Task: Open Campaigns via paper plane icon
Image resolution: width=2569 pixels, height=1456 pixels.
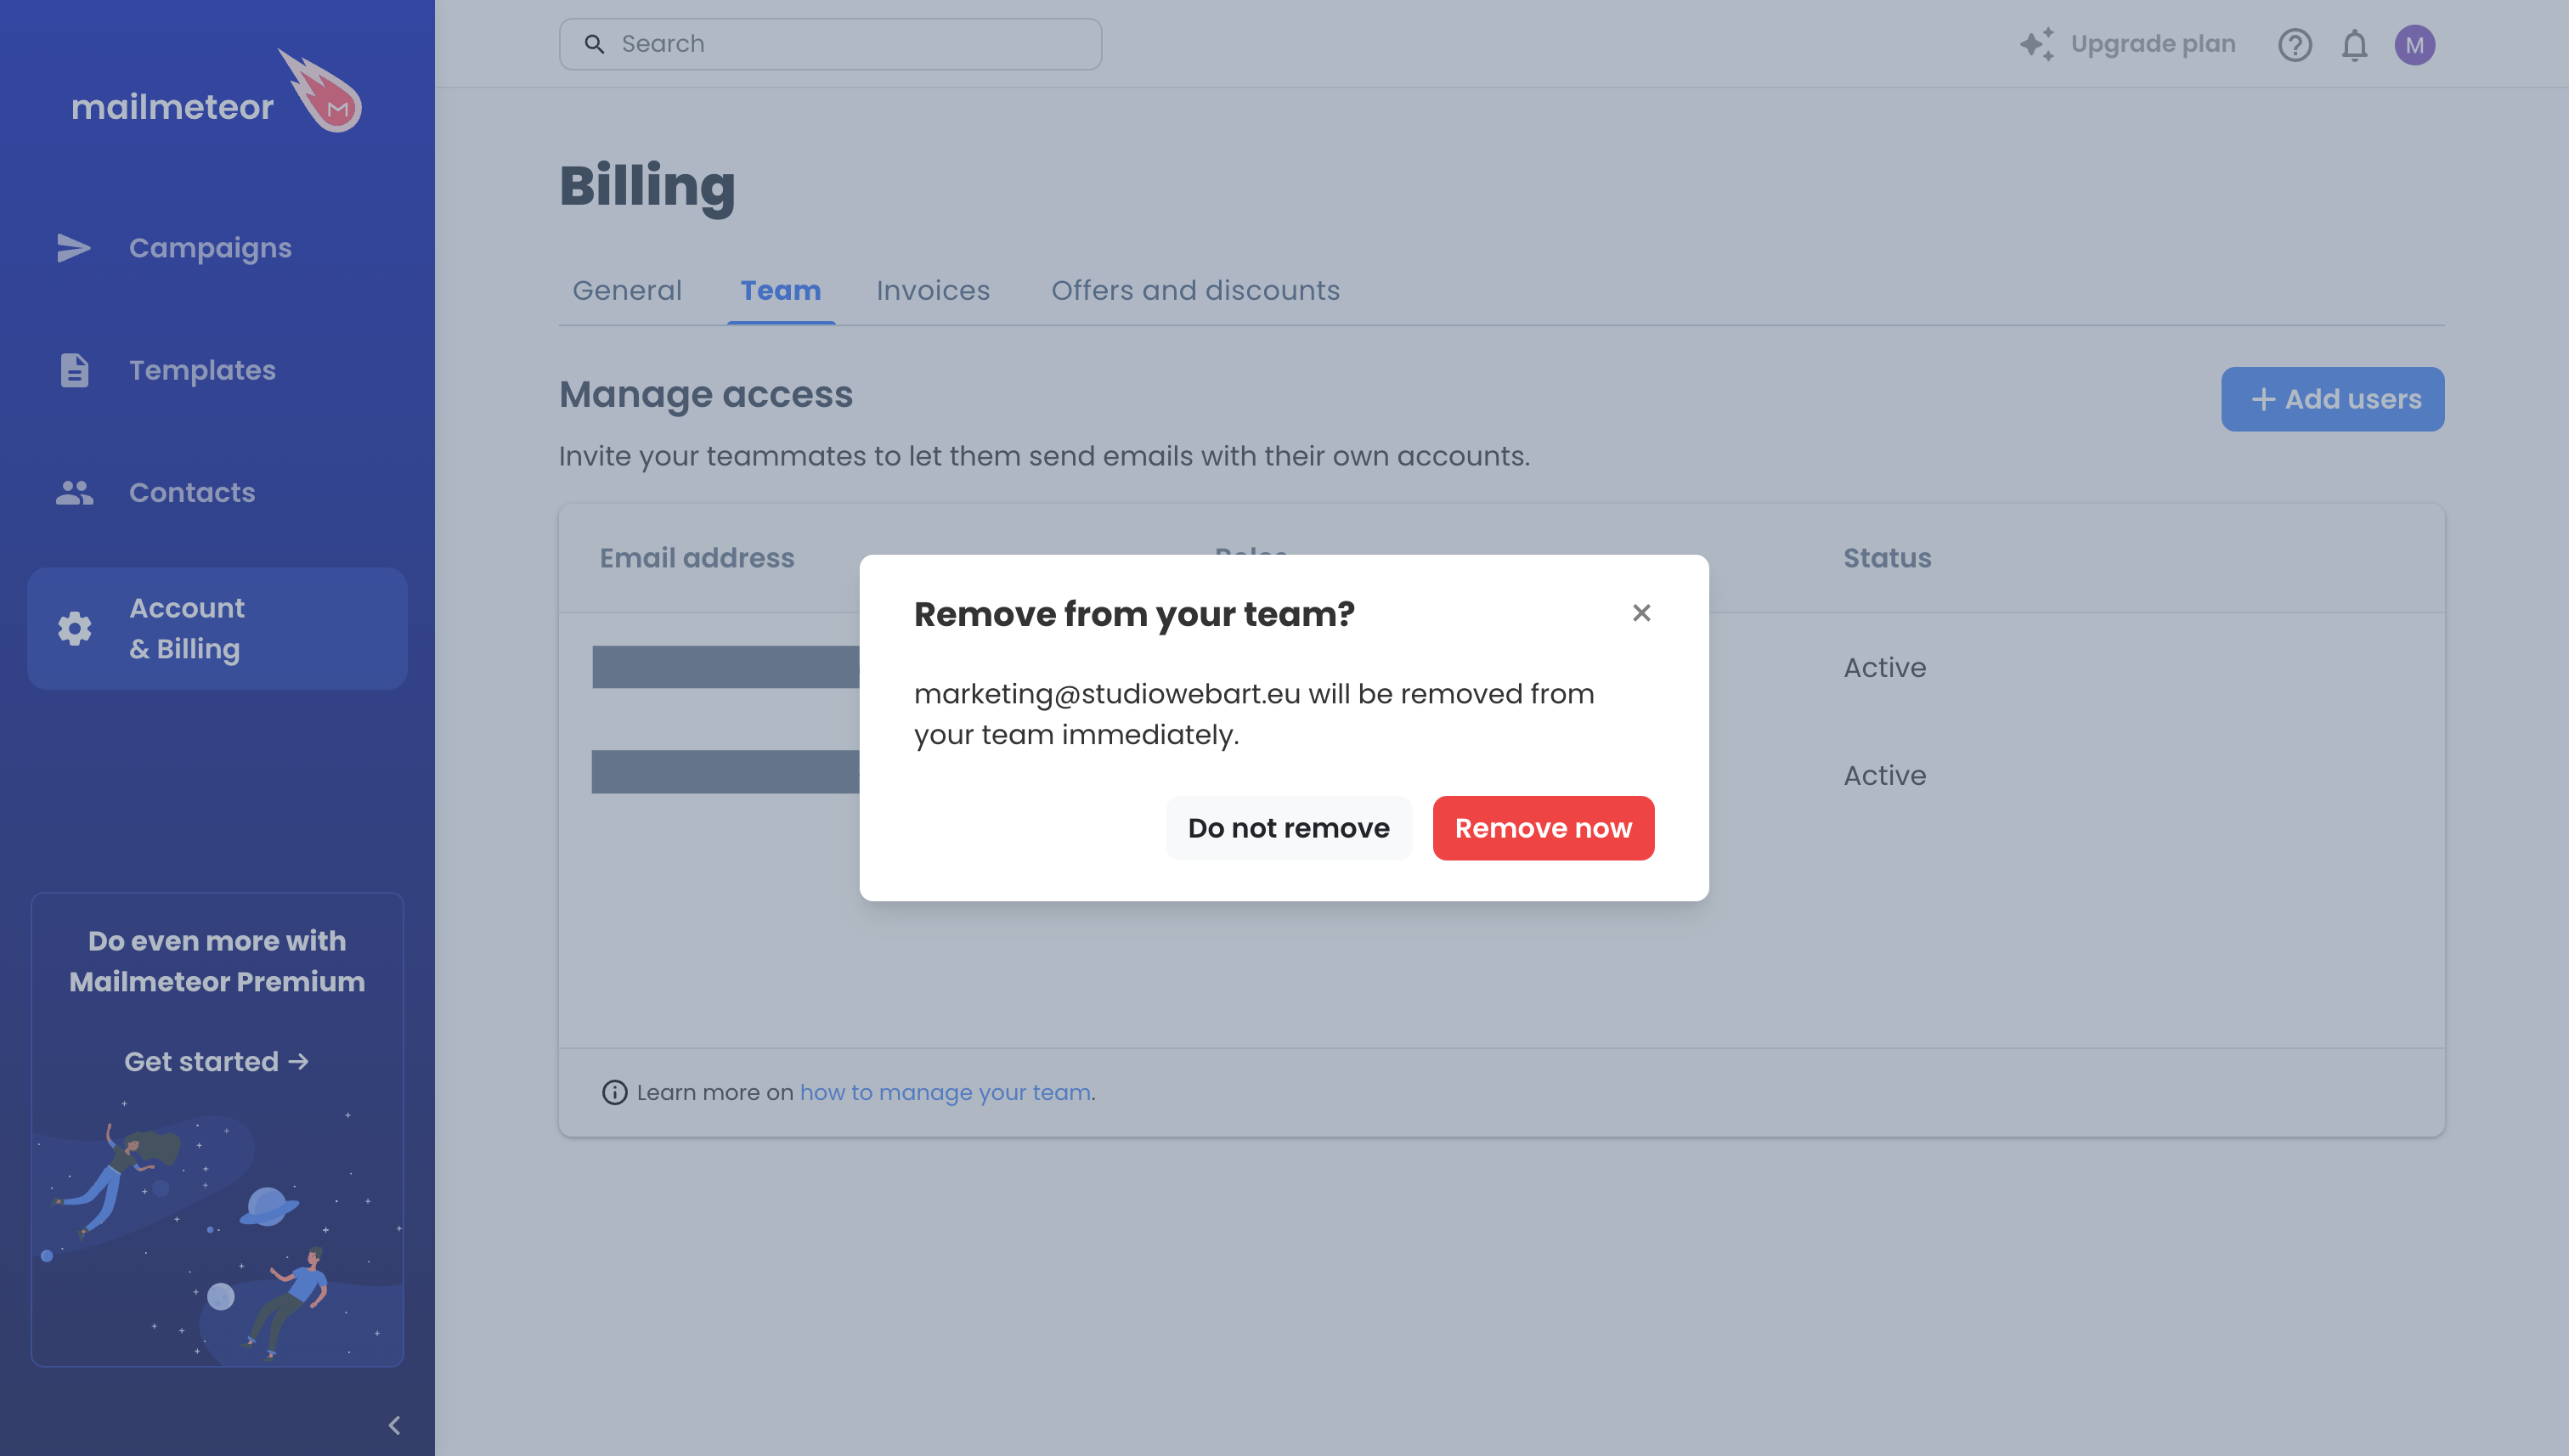Action: 74,248
